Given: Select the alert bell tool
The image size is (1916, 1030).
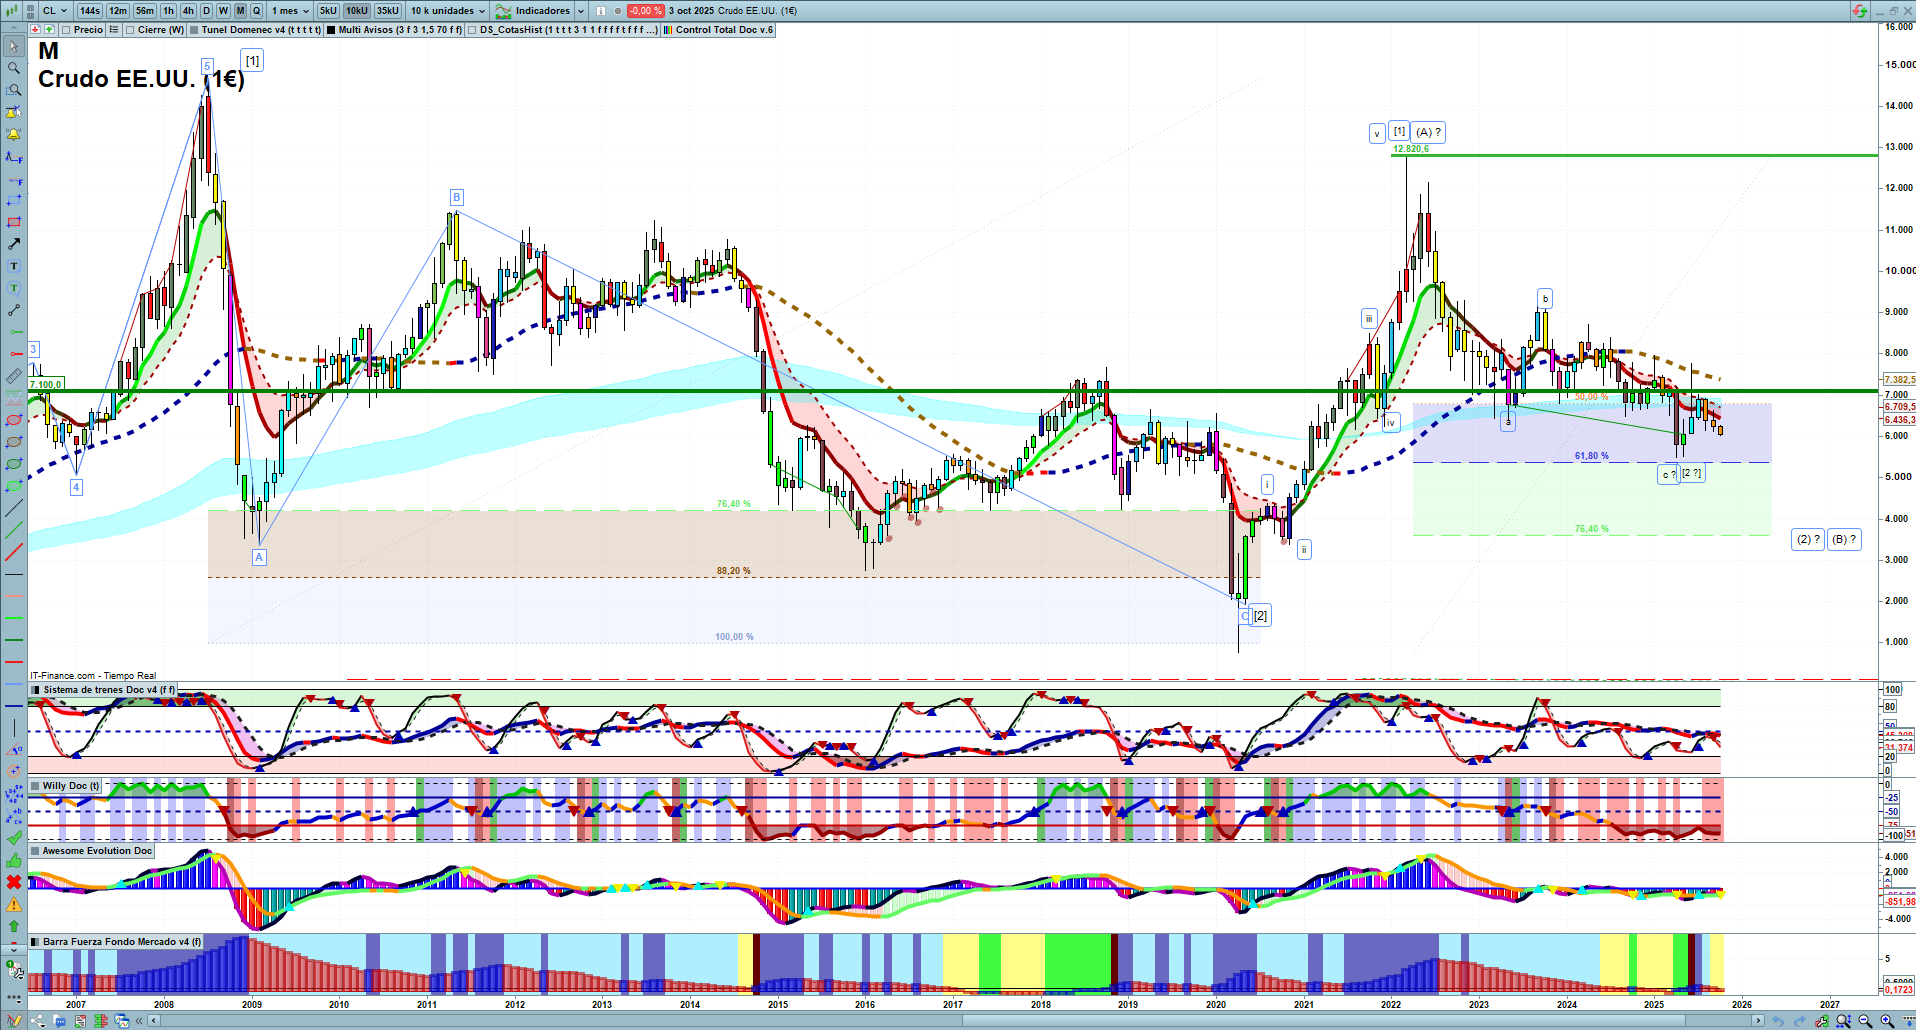Looking at the screenshot, I should pos(14,134).
